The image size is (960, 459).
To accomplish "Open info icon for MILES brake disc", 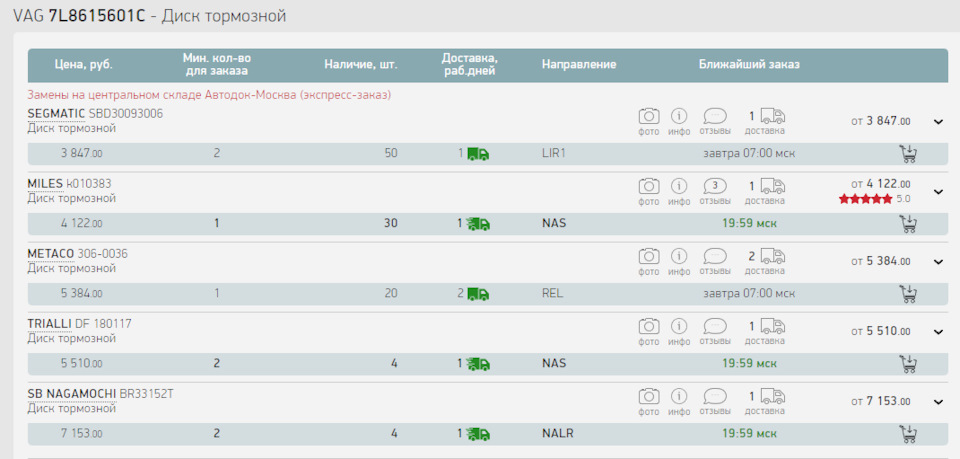I will (679, 185).
